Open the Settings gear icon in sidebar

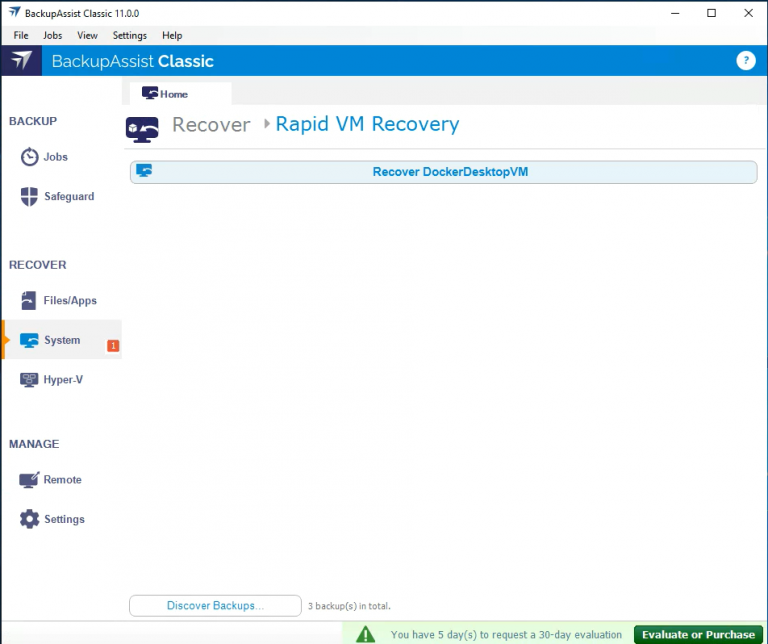(x=30, y=520)
